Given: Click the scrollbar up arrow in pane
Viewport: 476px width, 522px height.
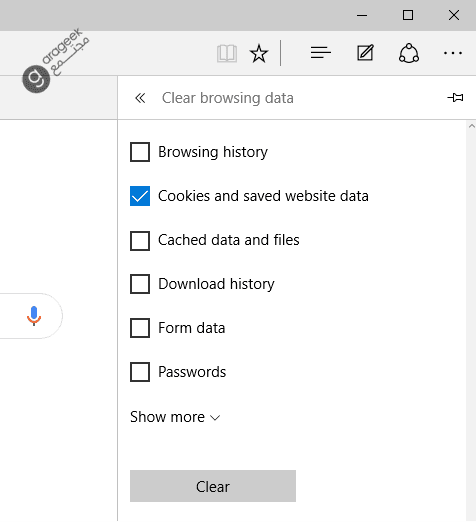Looking at the screenshot, I should 471,126.
